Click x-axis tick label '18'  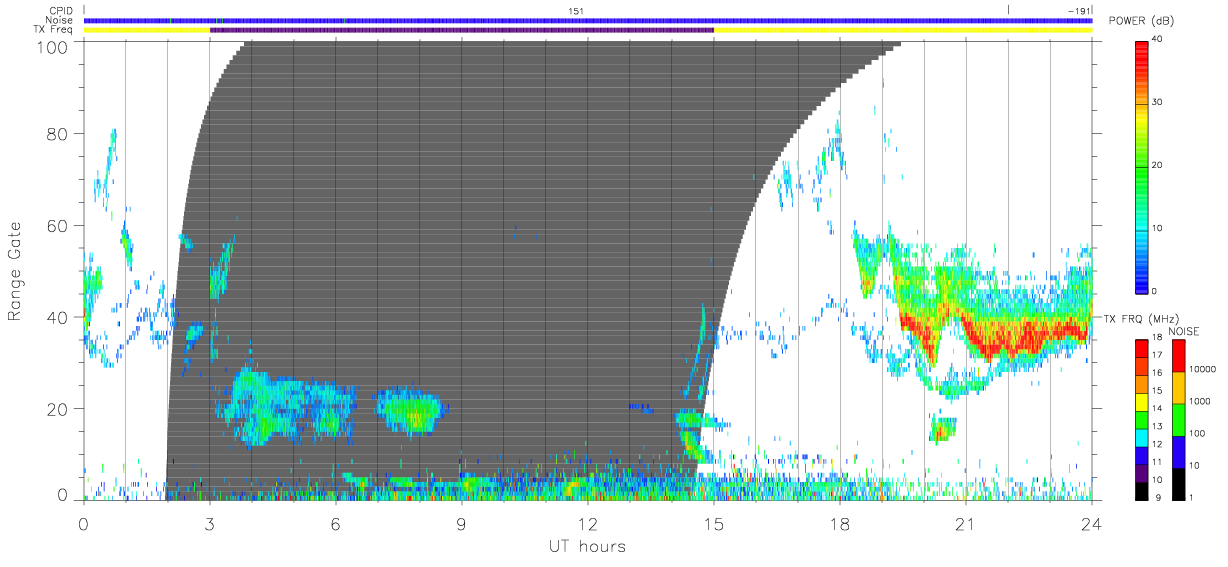click(x=840, y=523)
